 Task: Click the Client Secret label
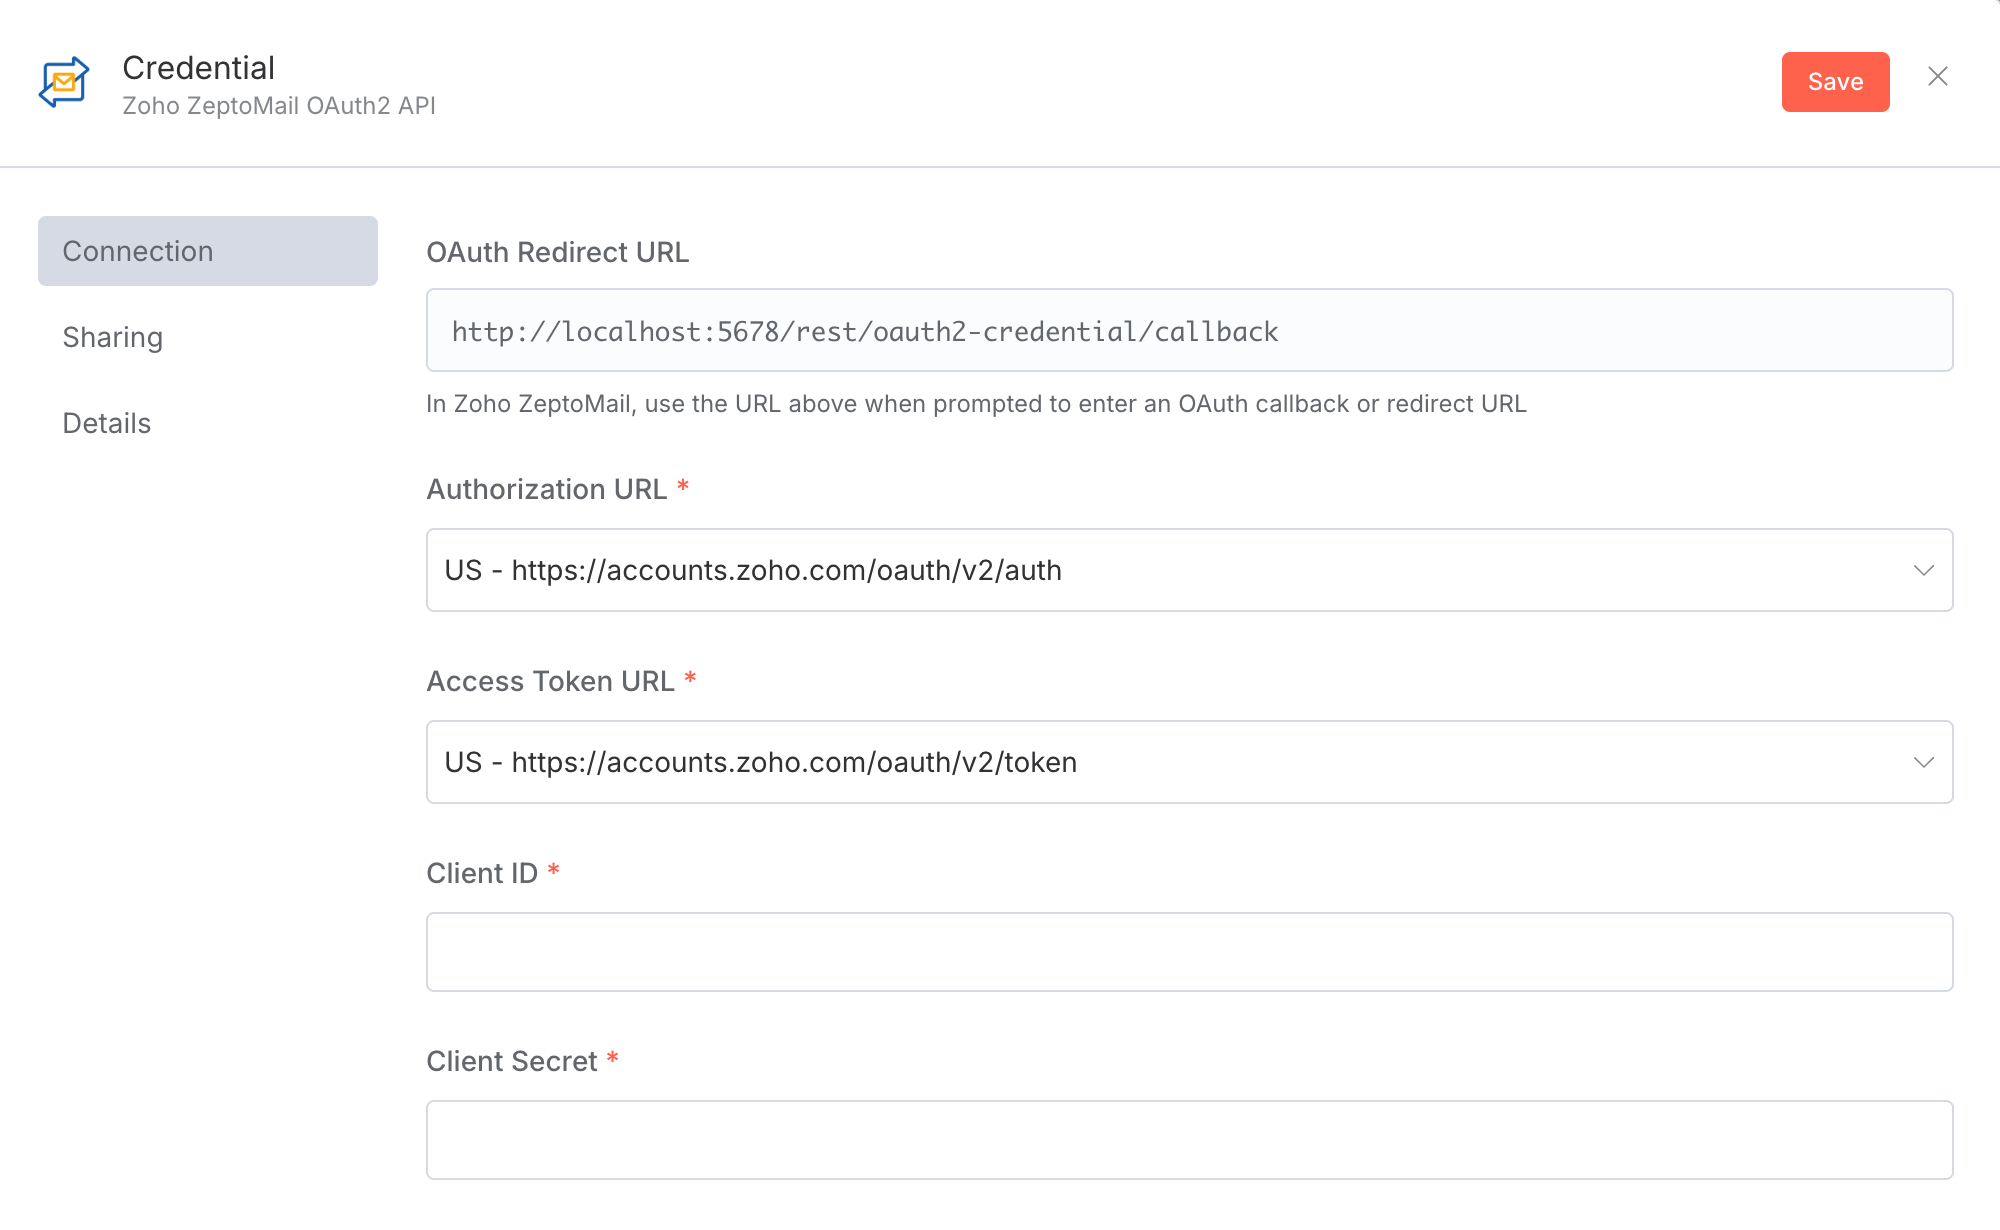511,1062
